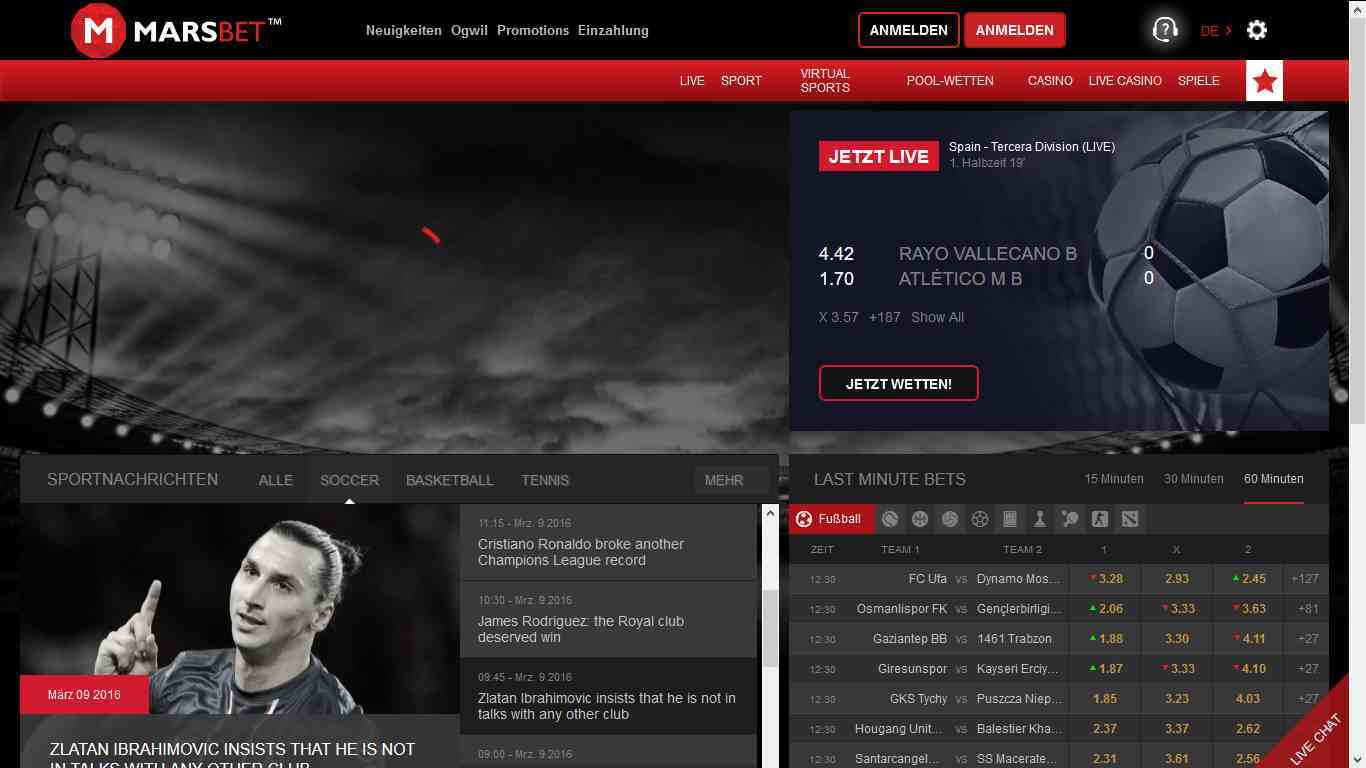Open the LIVE CASINO section
1366x768 pixels.
[x=1125, y=81]
